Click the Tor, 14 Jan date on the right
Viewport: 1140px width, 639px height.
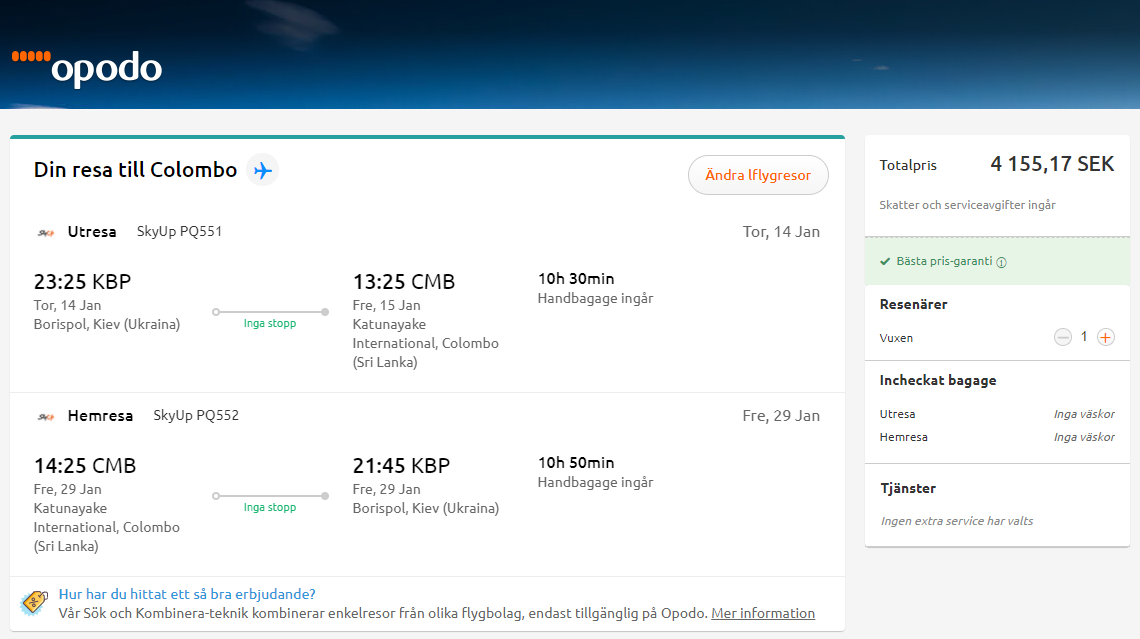coord(781,232)
